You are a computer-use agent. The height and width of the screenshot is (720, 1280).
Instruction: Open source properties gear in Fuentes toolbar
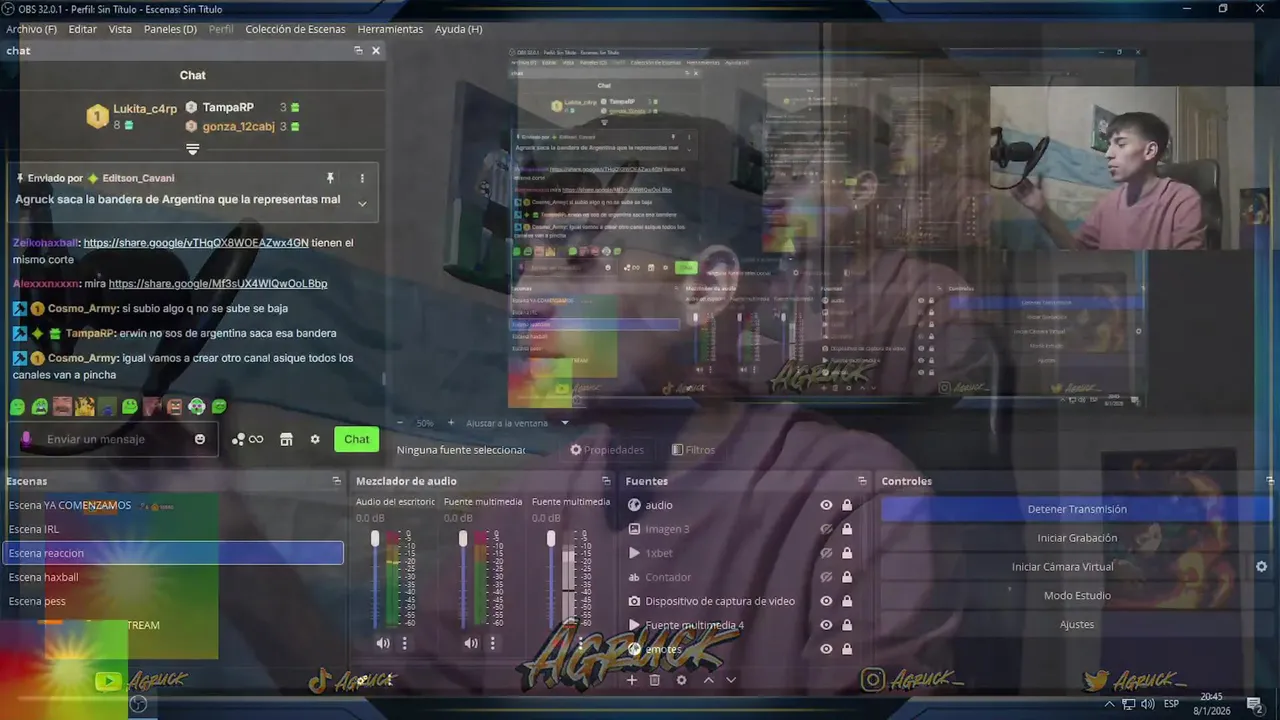coord(682,680)
